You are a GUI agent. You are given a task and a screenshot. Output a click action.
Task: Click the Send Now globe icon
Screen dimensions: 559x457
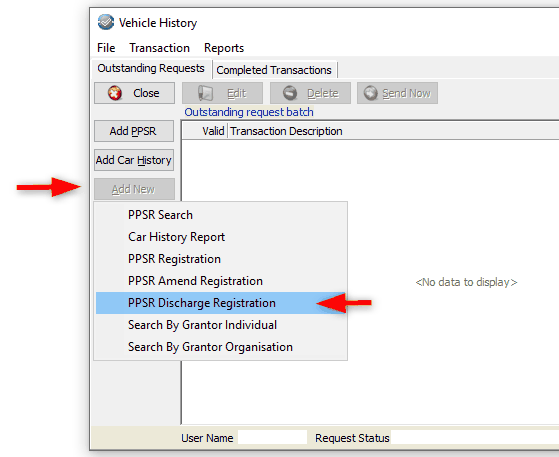tap(370, 93)
